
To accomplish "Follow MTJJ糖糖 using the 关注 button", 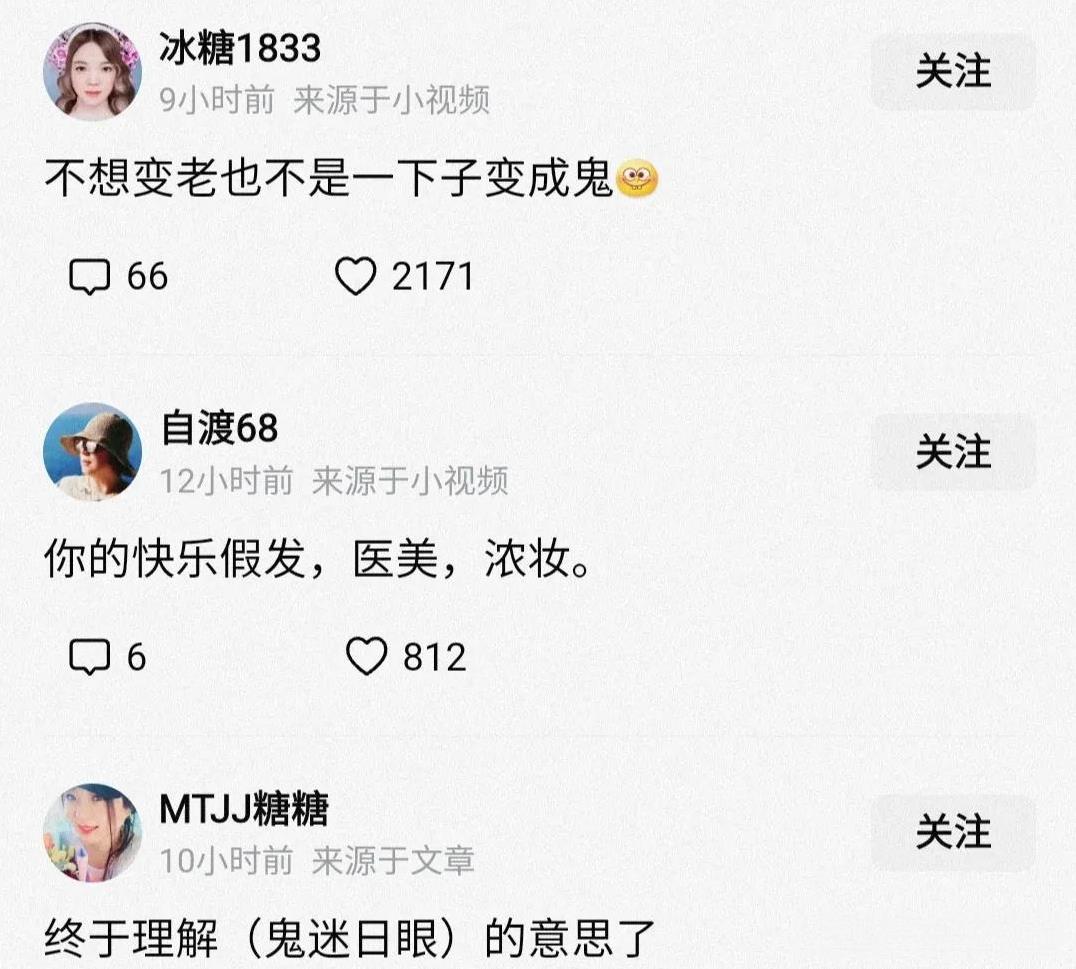I will (953, 832).
